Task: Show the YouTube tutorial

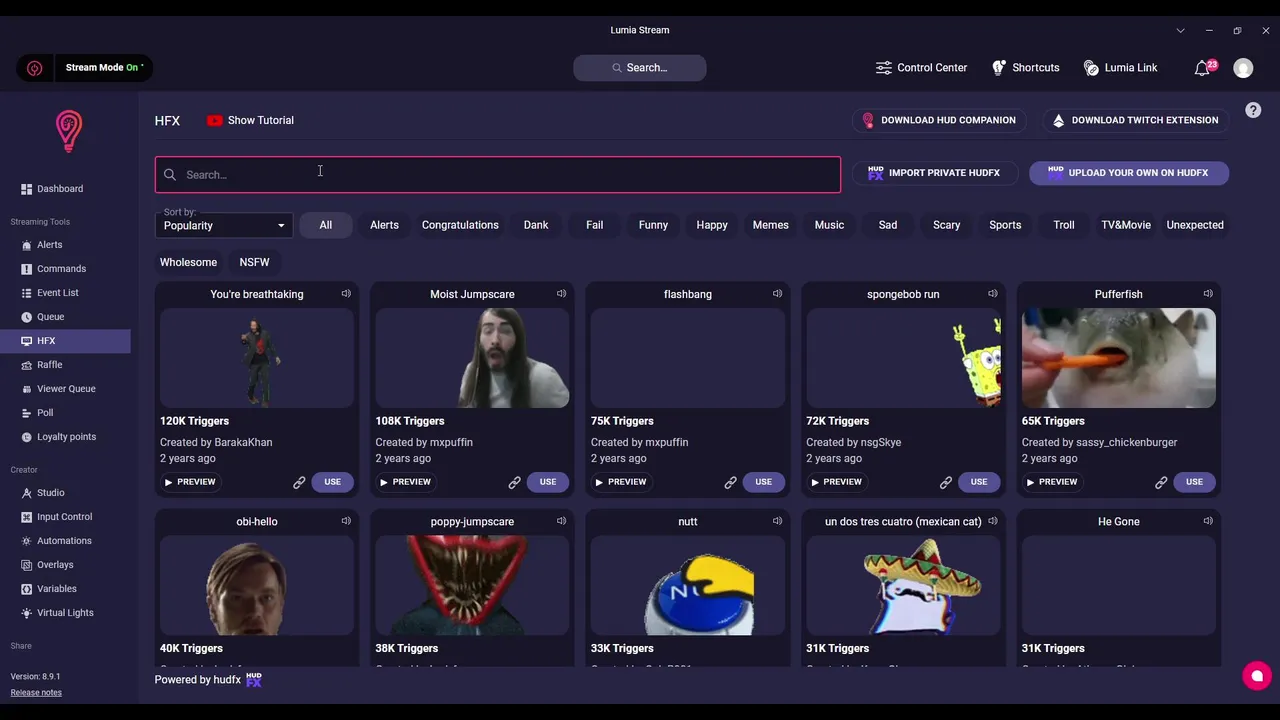Action: tap(250, 120)
